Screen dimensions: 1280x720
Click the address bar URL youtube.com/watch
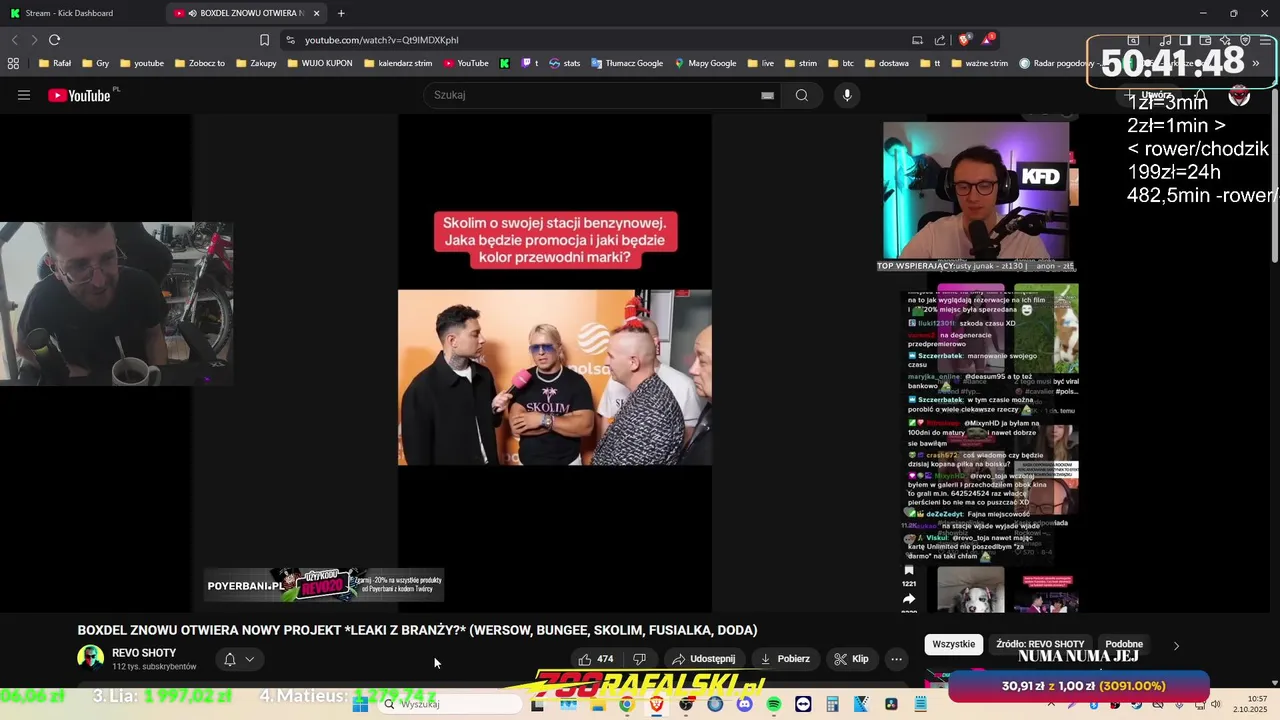click(x=381, y=40)
